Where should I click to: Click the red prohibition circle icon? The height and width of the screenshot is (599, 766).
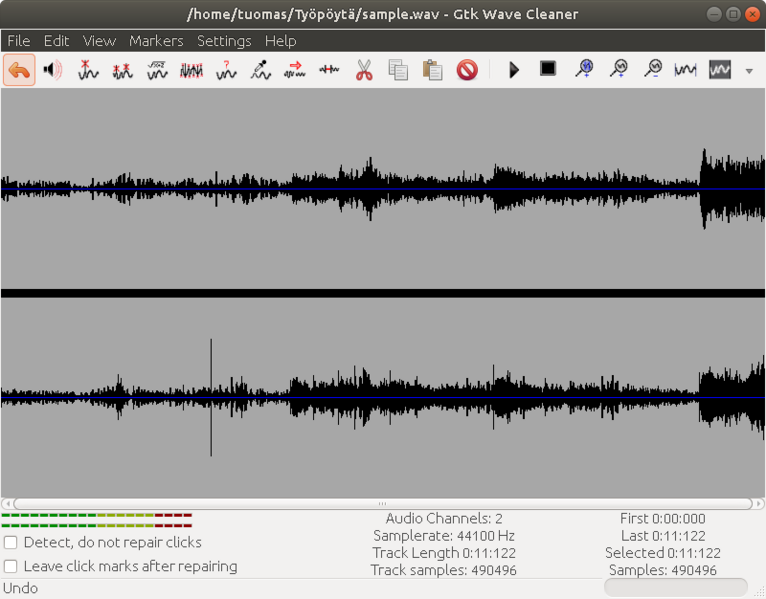[467, 70]
